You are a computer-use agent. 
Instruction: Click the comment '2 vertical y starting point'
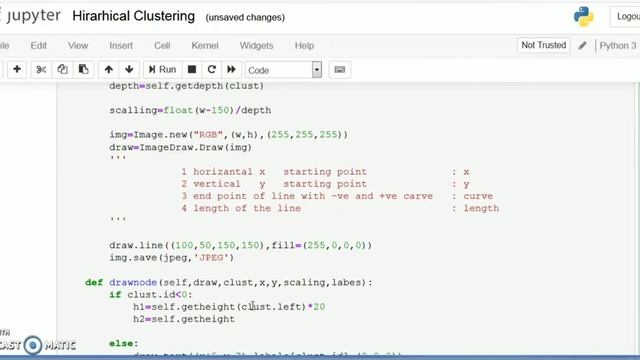click(x=274, y=184)
